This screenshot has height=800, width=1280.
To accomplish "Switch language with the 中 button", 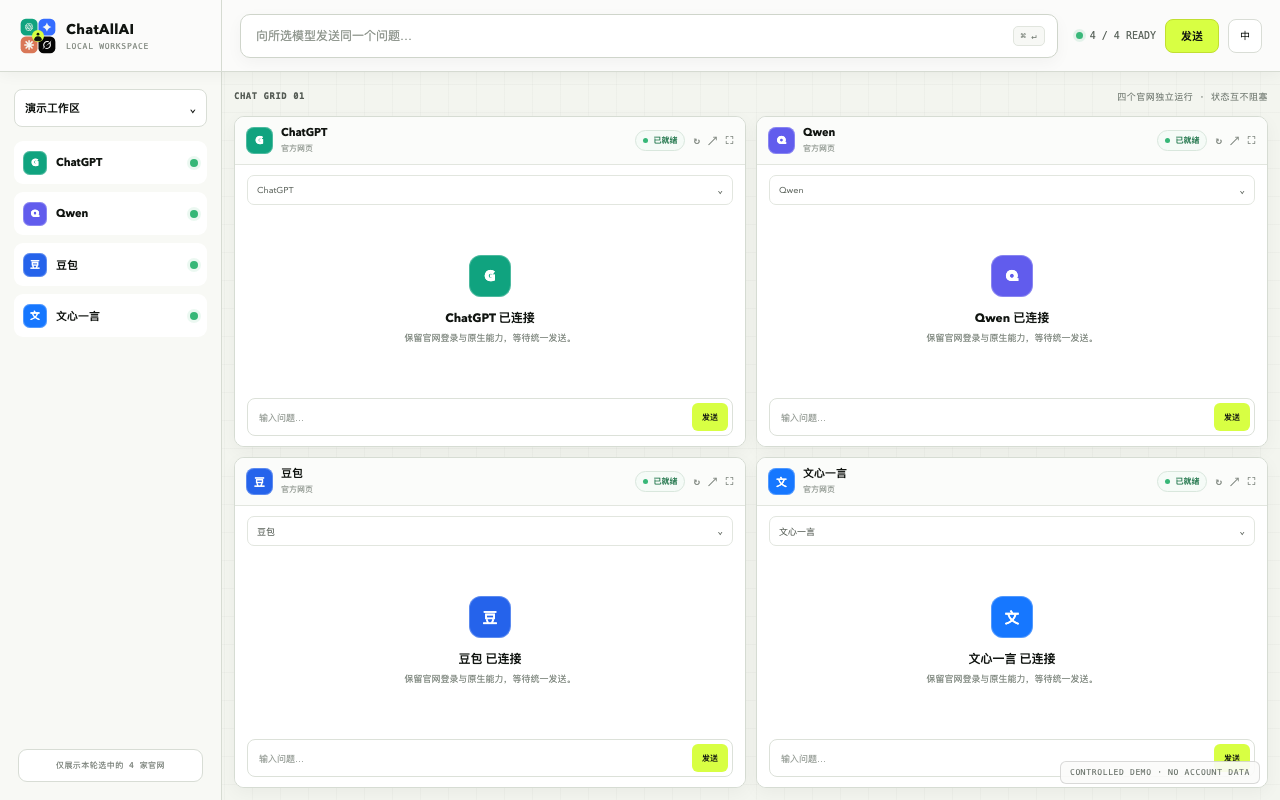I will [x=1245, y=36].
